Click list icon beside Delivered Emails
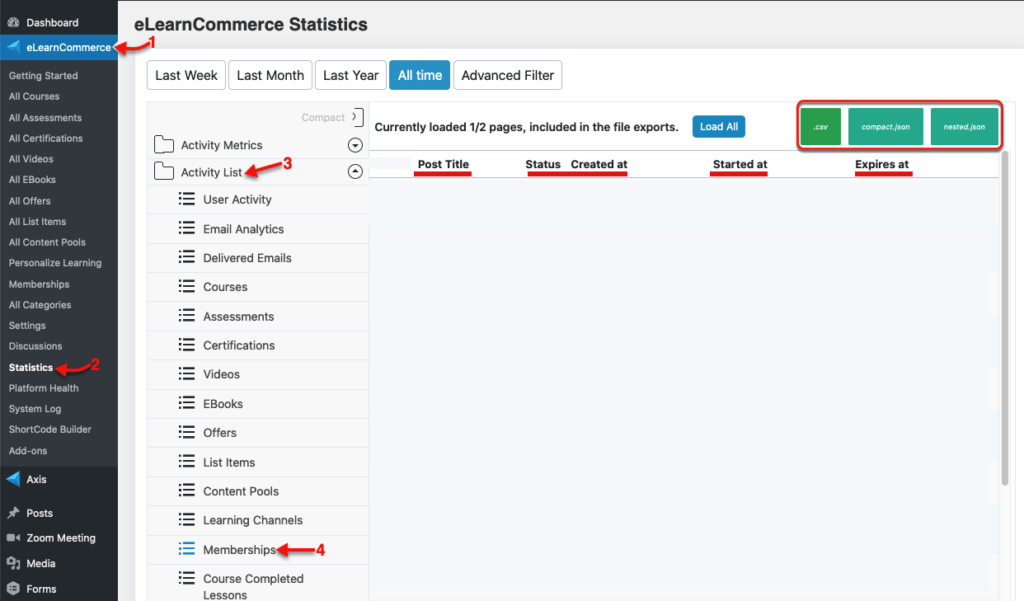Image resolution: width=1024 pixels, height=601 pixels. (x=187, y=257)
